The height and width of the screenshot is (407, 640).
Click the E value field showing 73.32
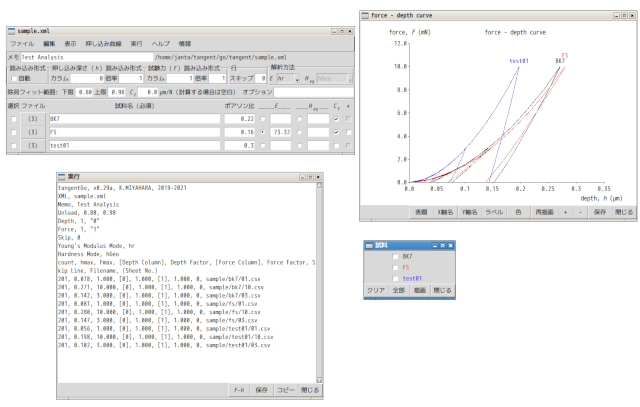click(280, 132)
